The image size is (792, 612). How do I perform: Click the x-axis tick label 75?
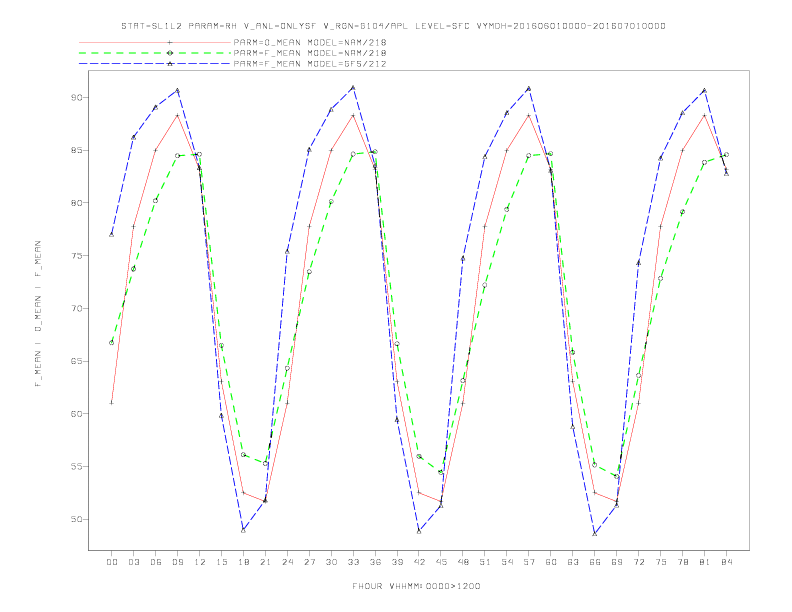click(x=661, y=562)
